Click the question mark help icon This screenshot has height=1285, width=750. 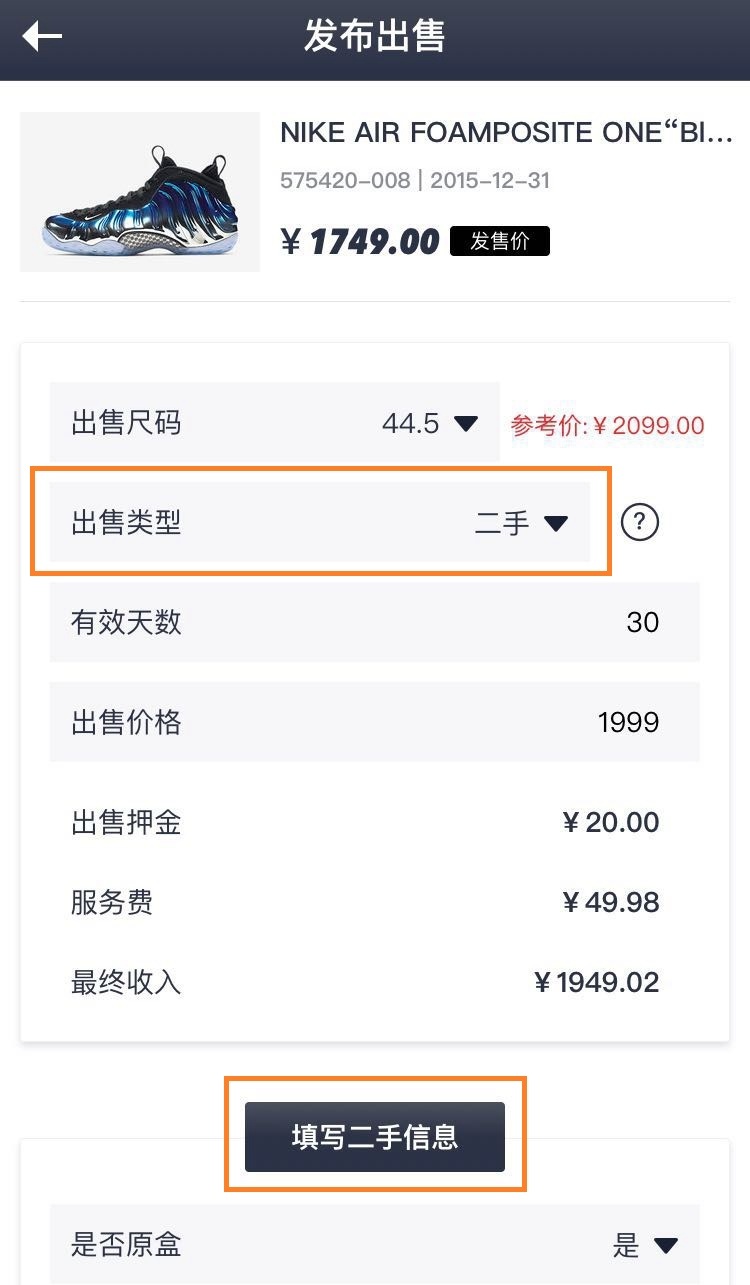tap(640, 522)
